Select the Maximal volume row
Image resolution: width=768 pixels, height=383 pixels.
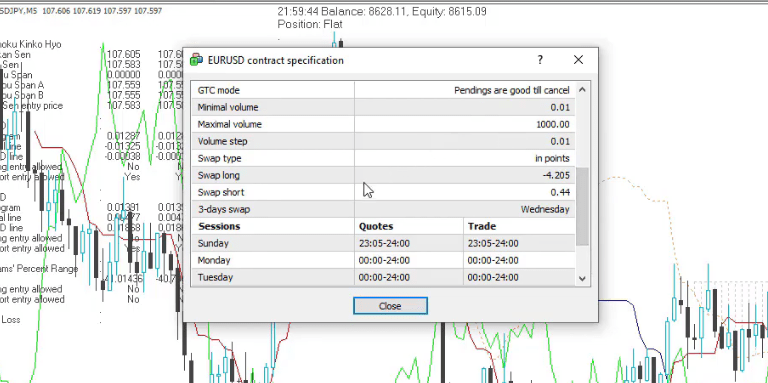(x=383, y=124)
